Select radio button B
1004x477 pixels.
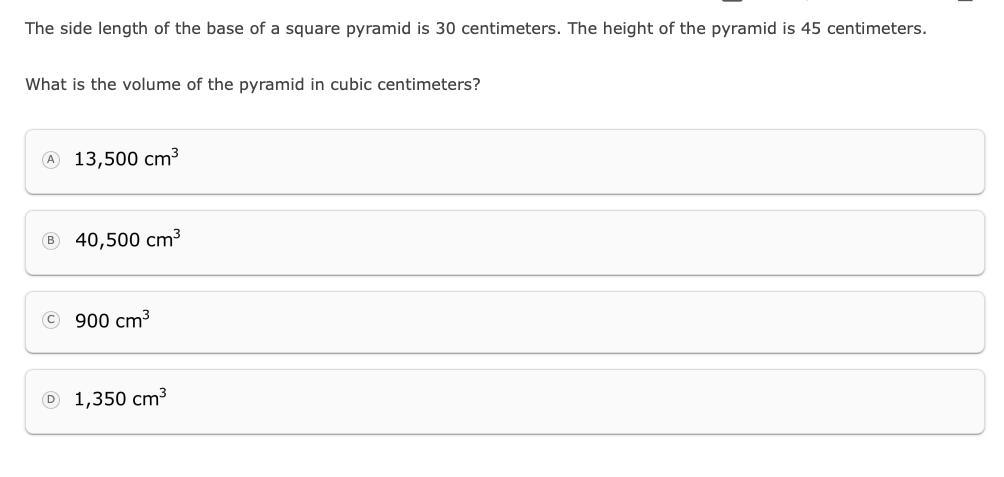(51, 240)
